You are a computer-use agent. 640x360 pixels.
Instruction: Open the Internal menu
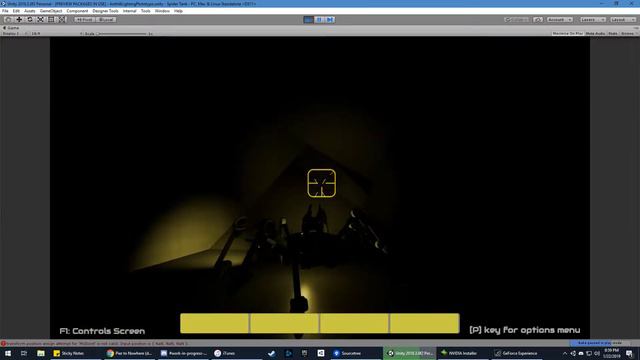tap(129, 11)
